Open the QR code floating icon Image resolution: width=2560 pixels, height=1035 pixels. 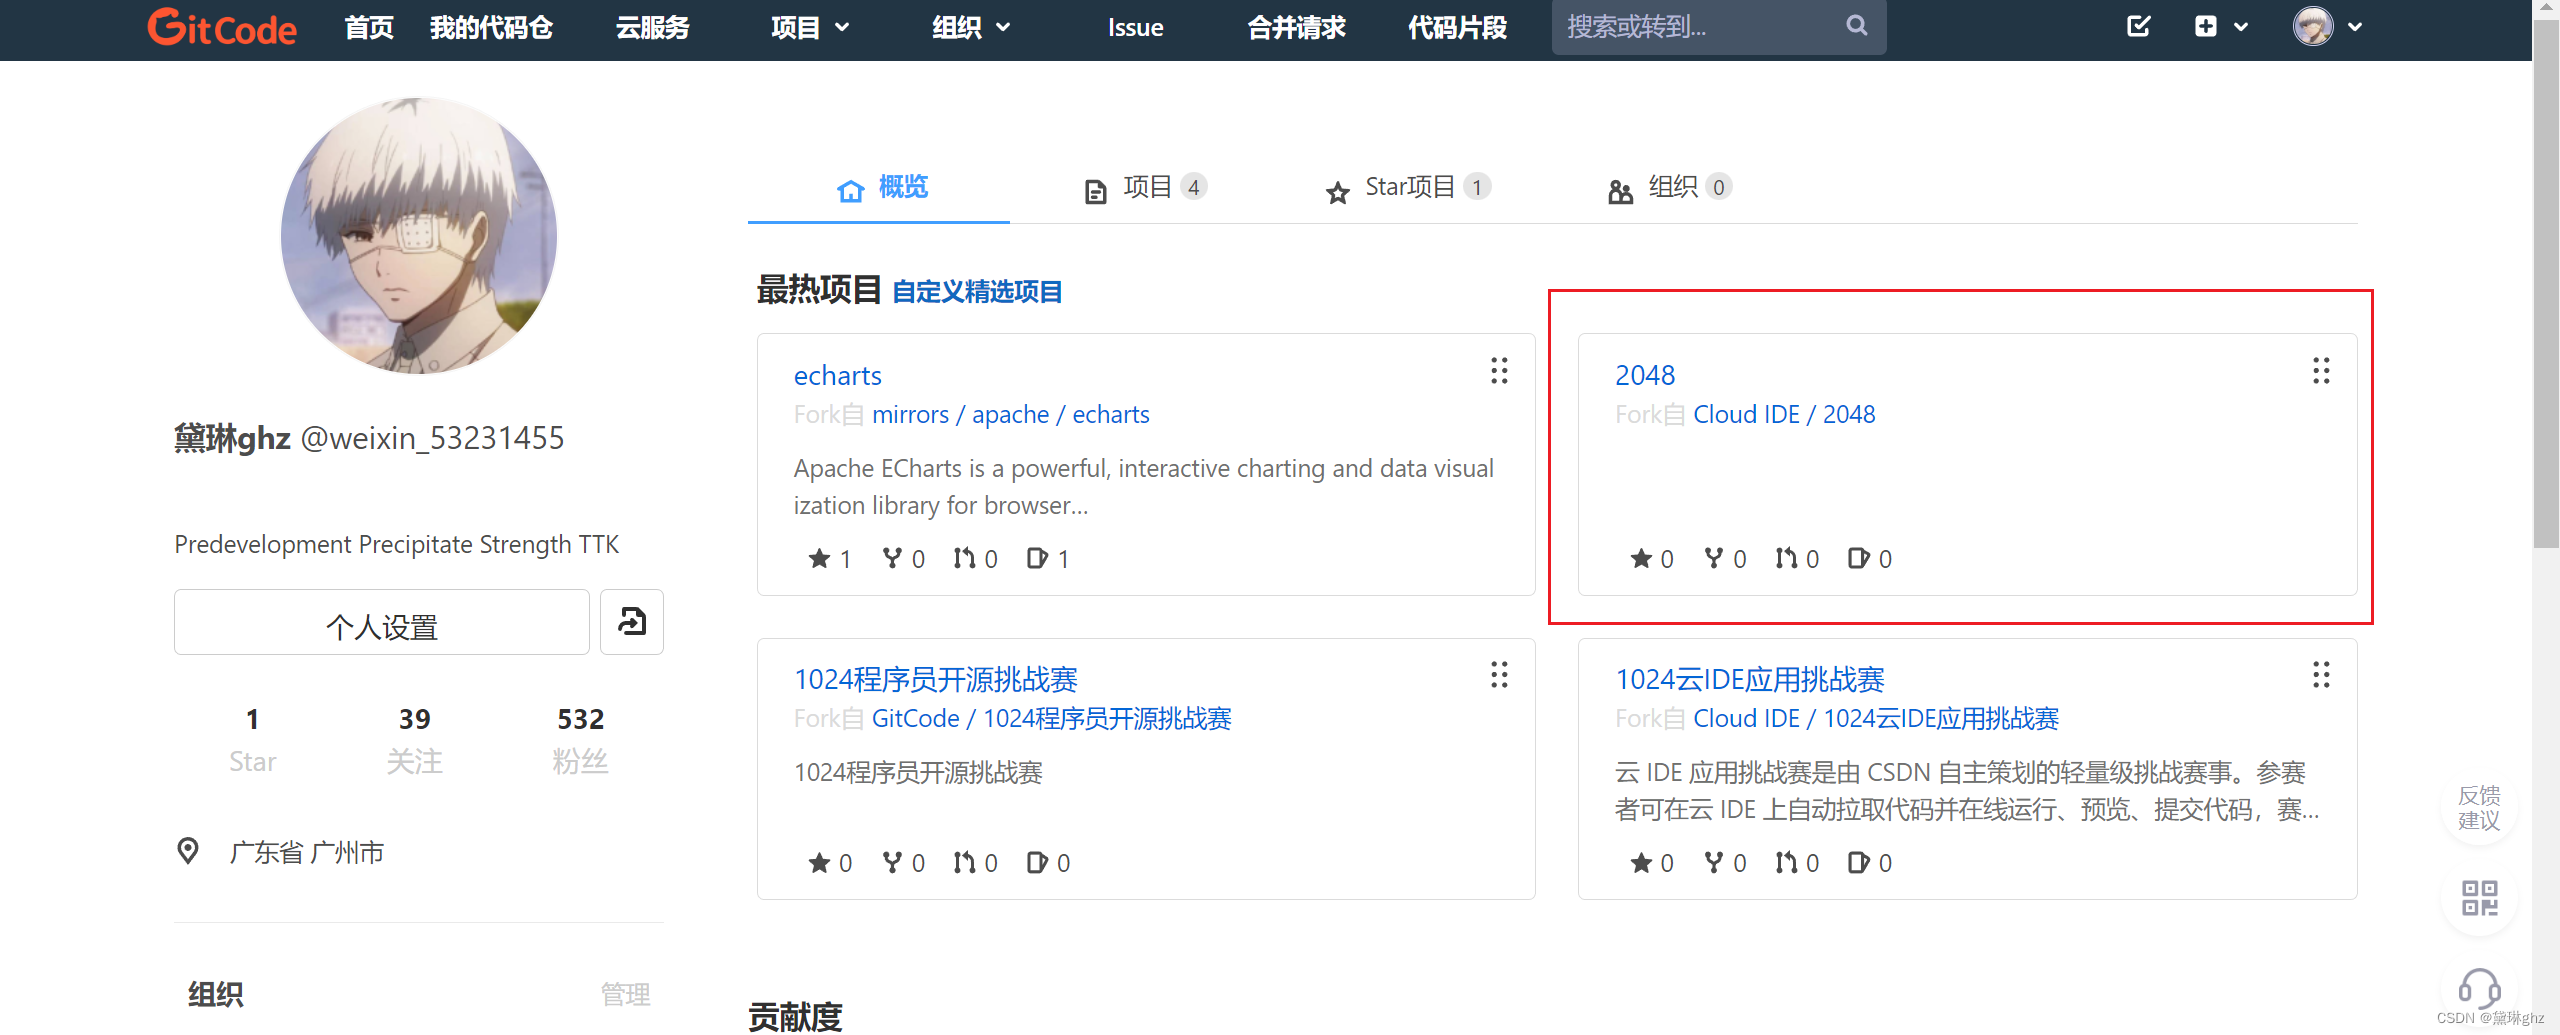2479,898
